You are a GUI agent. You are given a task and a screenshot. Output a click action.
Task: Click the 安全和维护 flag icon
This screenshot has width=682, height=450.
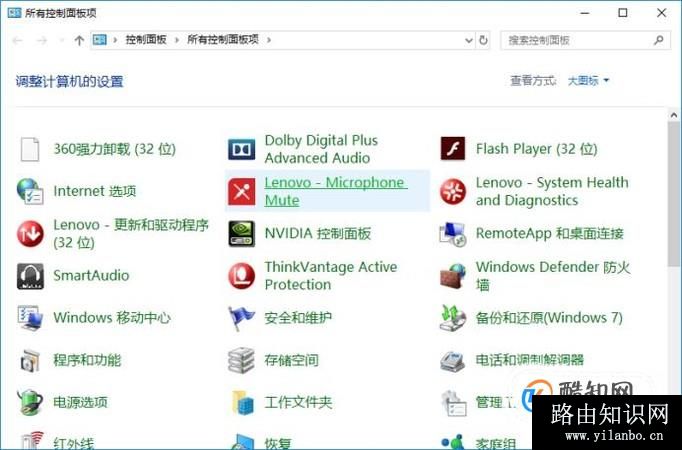(241, 318)
